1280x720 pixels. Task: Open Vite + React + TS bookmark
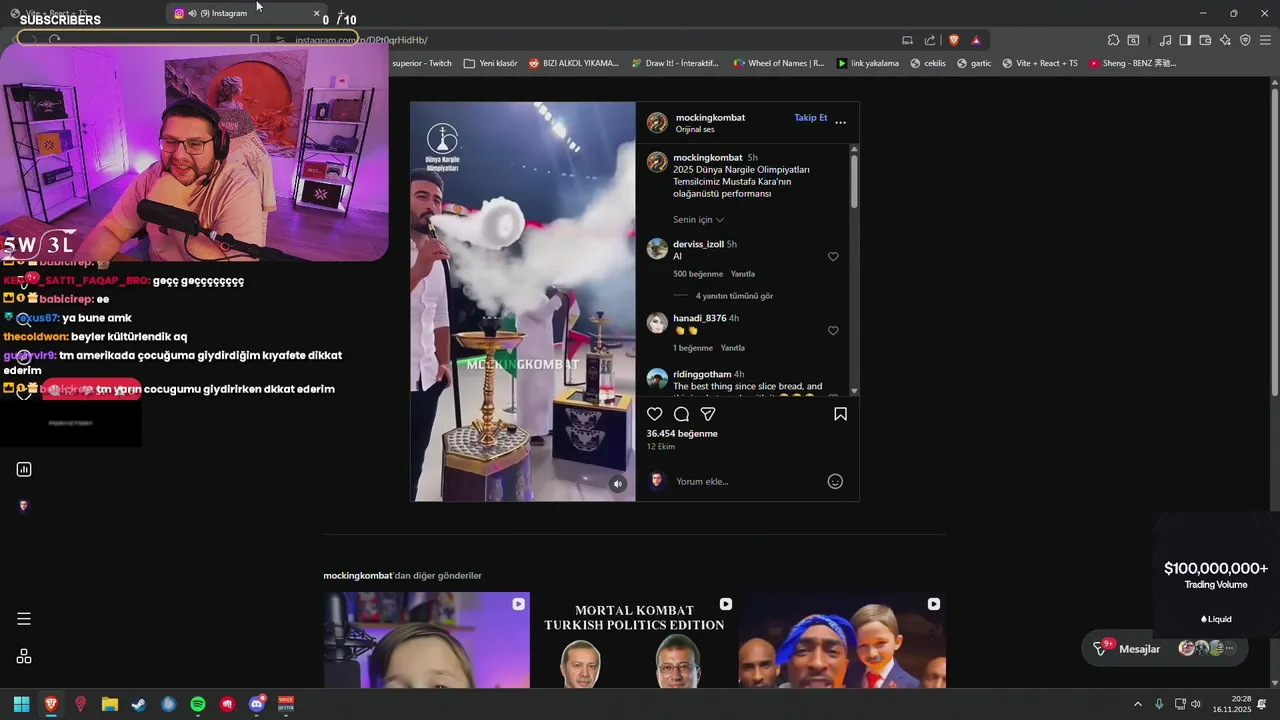1039,63
